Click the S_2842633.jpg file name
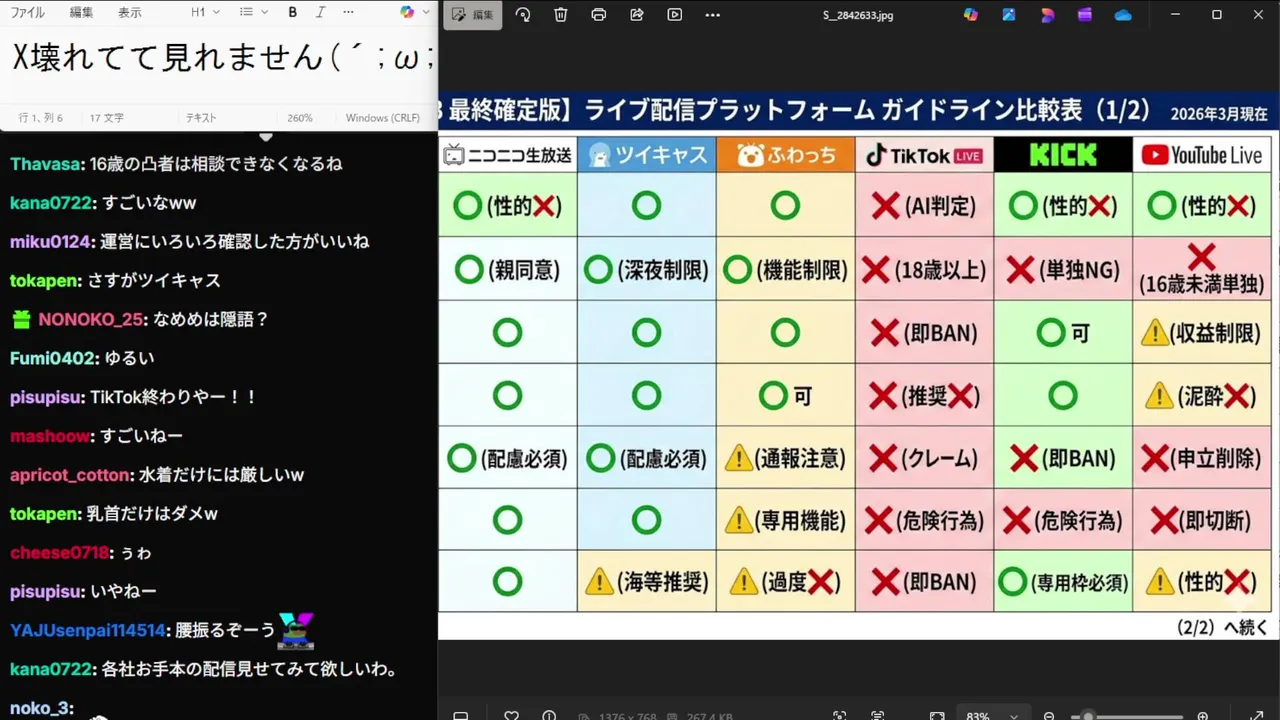 (858, 15)
